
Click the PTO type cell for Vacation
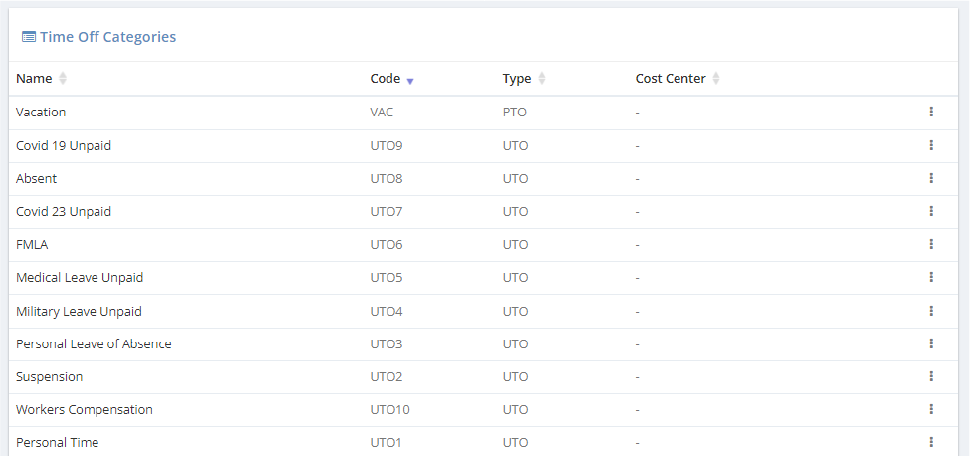(514, 112)
